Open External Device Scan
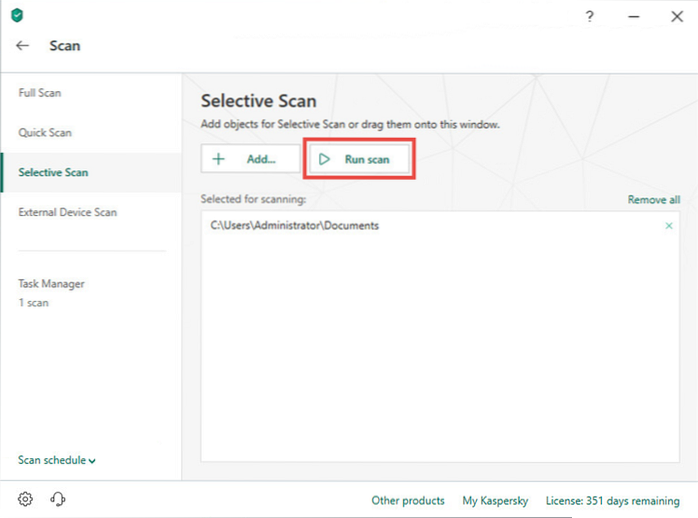The image size is (698, 518). (67, 212)
